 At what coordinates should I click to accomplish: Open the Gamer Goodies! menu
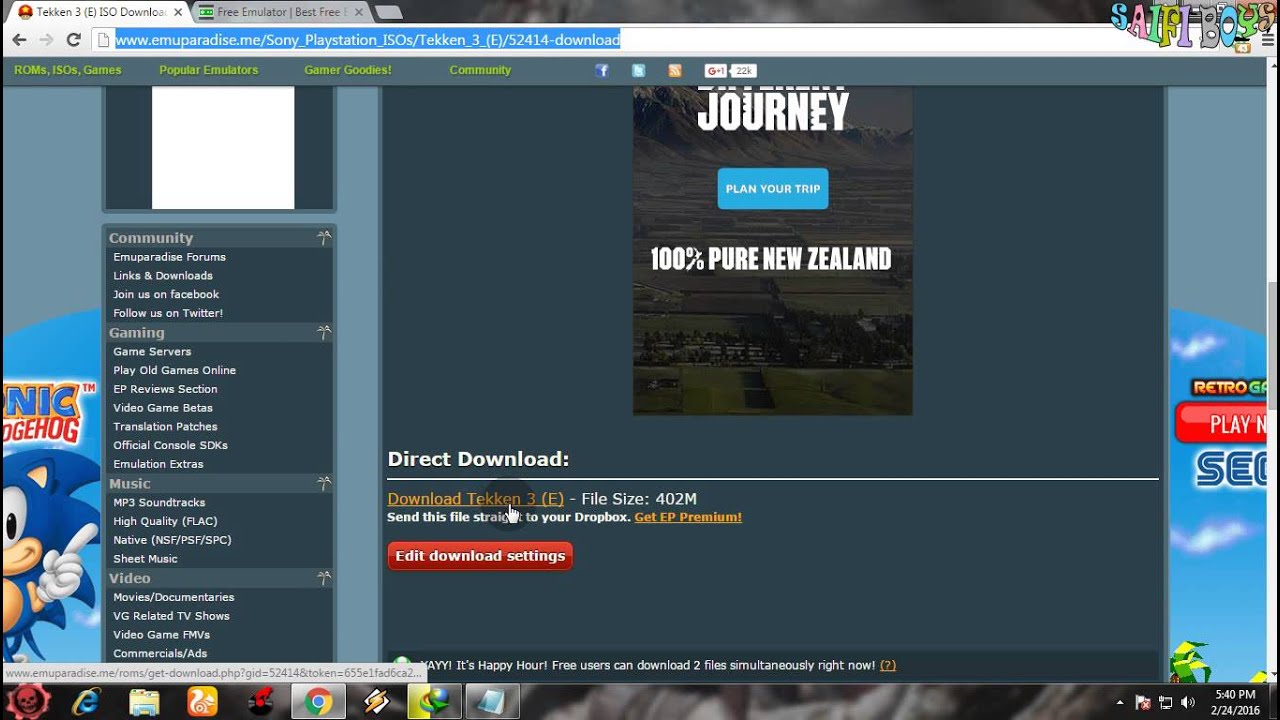[x=348, y=70]
